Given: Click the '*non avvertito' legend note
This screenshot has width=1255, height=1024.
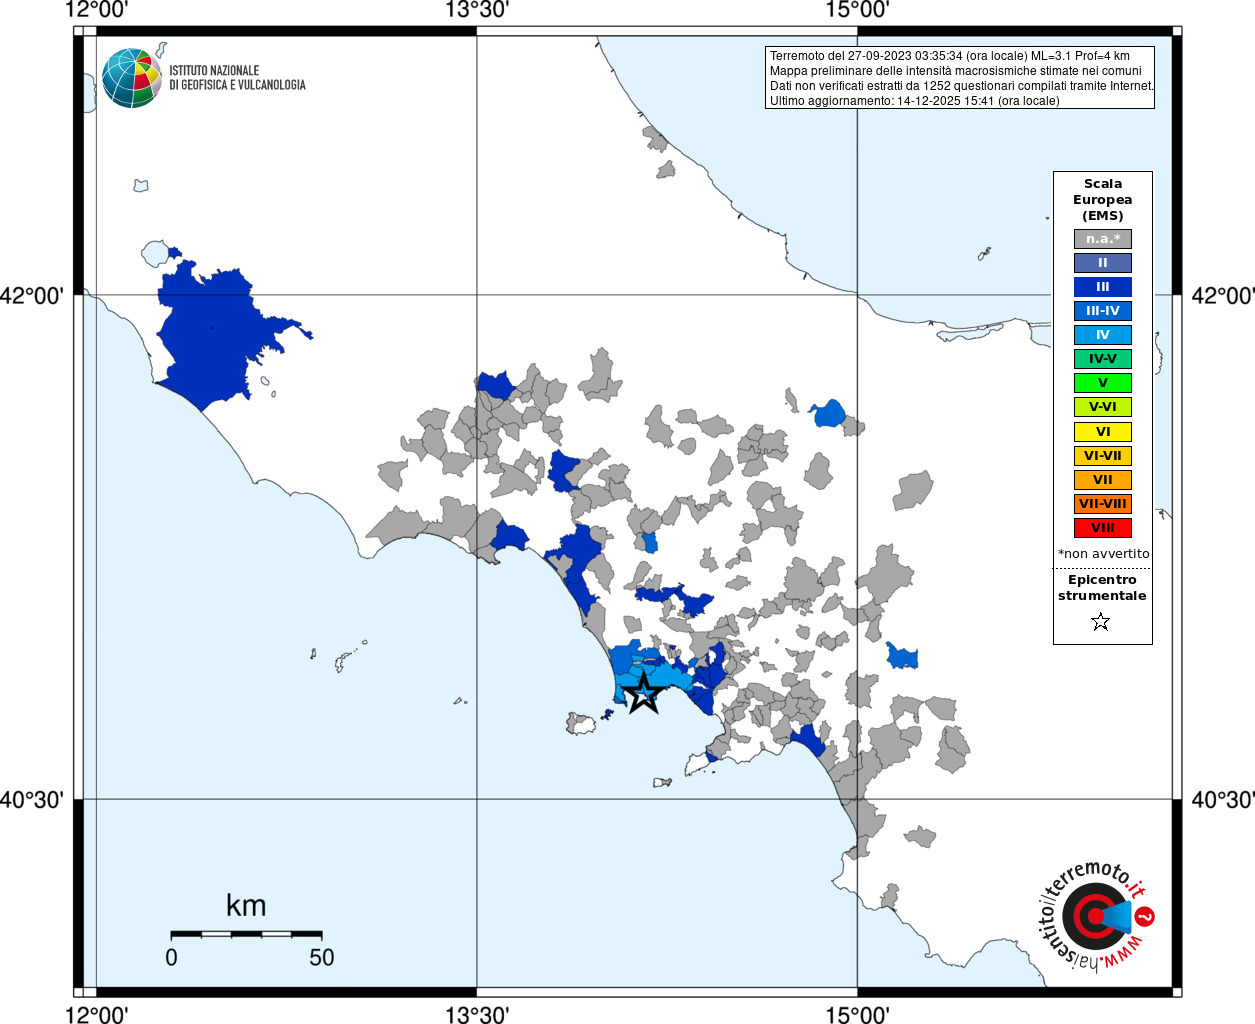Looking at the screenshot, I should (1104, 554).
